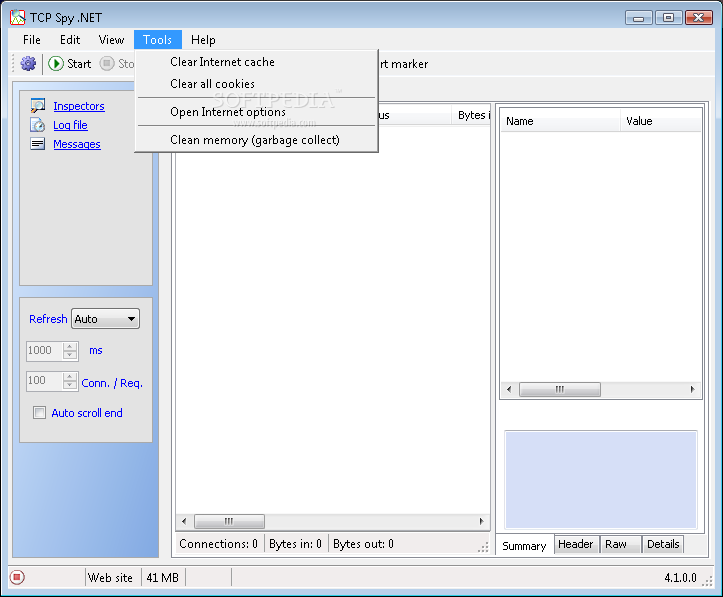Click the connection list scroll right arrow

coord(481,521)
